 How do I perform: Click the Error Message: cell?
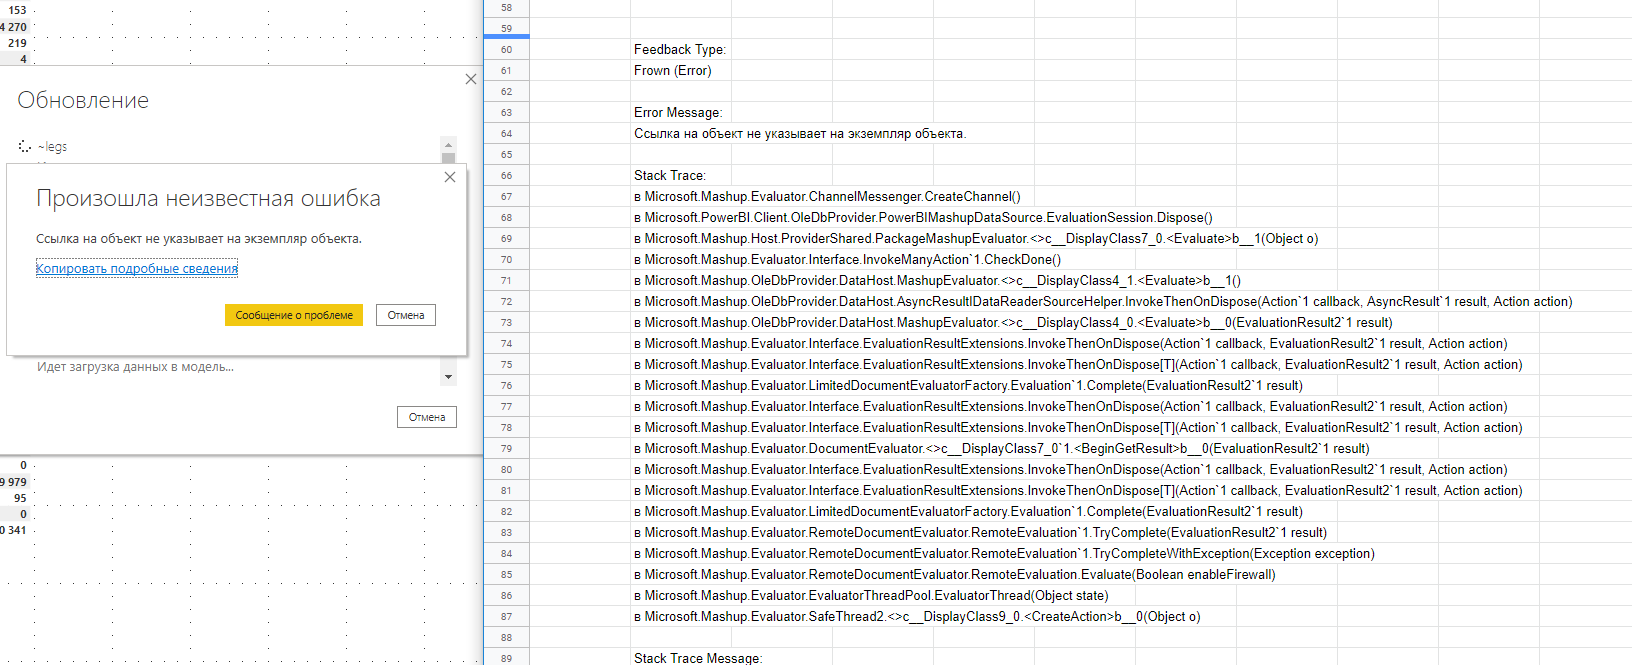click(678, 112)
